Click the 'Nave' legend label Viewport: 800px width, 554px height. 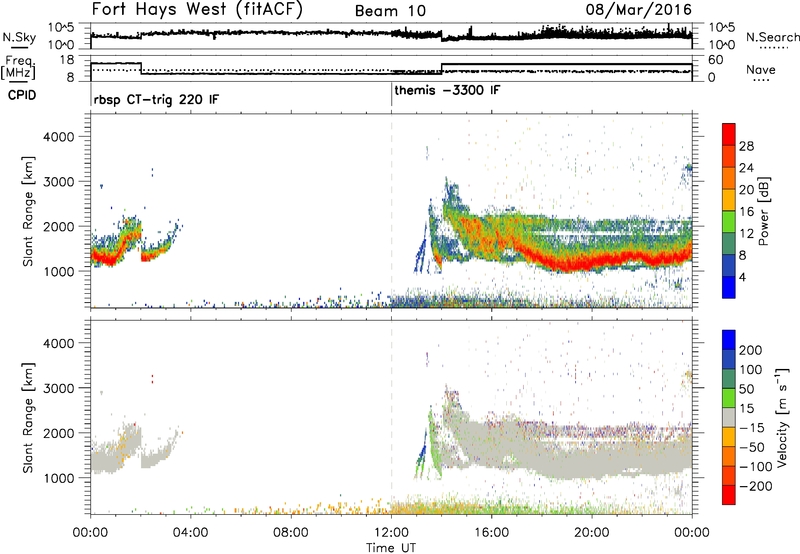pos(761,70)
